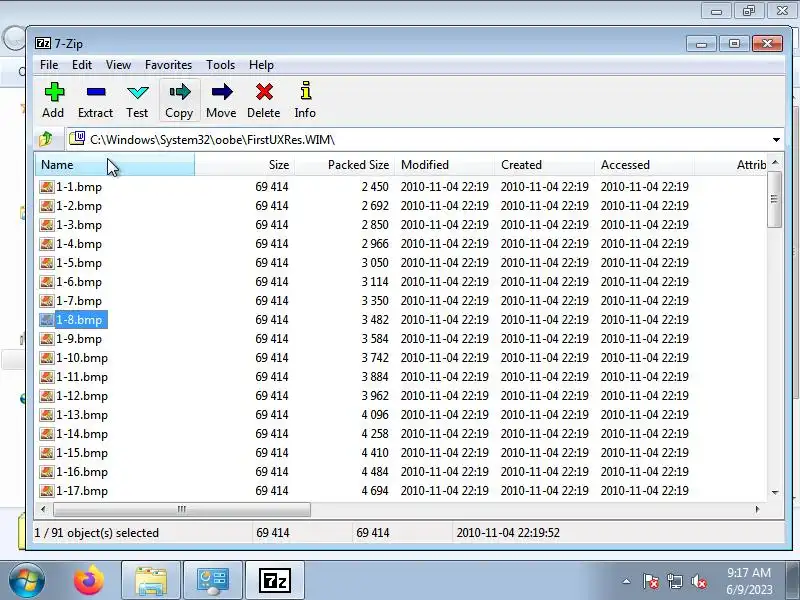The height and width of the screenshot is (600, 800).
Task: Click the highlighted 1-8.bmp file name
Action: [x=81, y=320]
